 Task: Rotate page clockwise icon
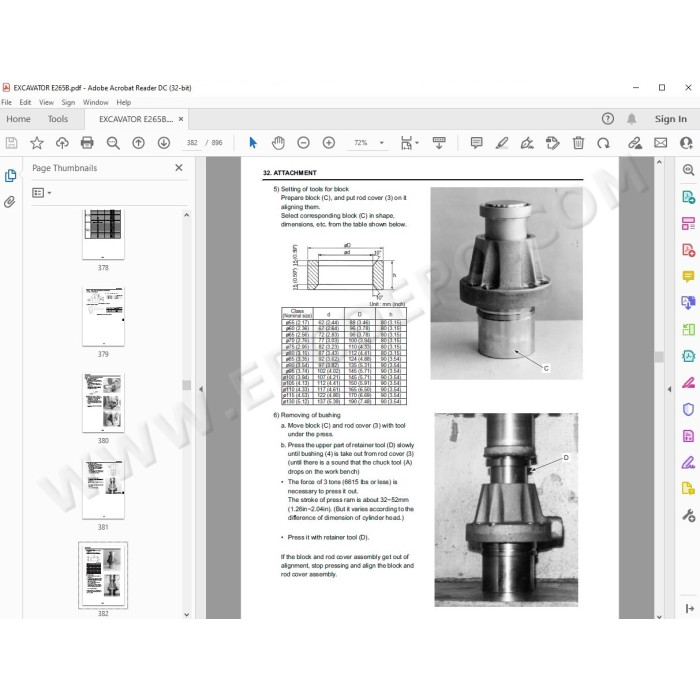point(604,143)
